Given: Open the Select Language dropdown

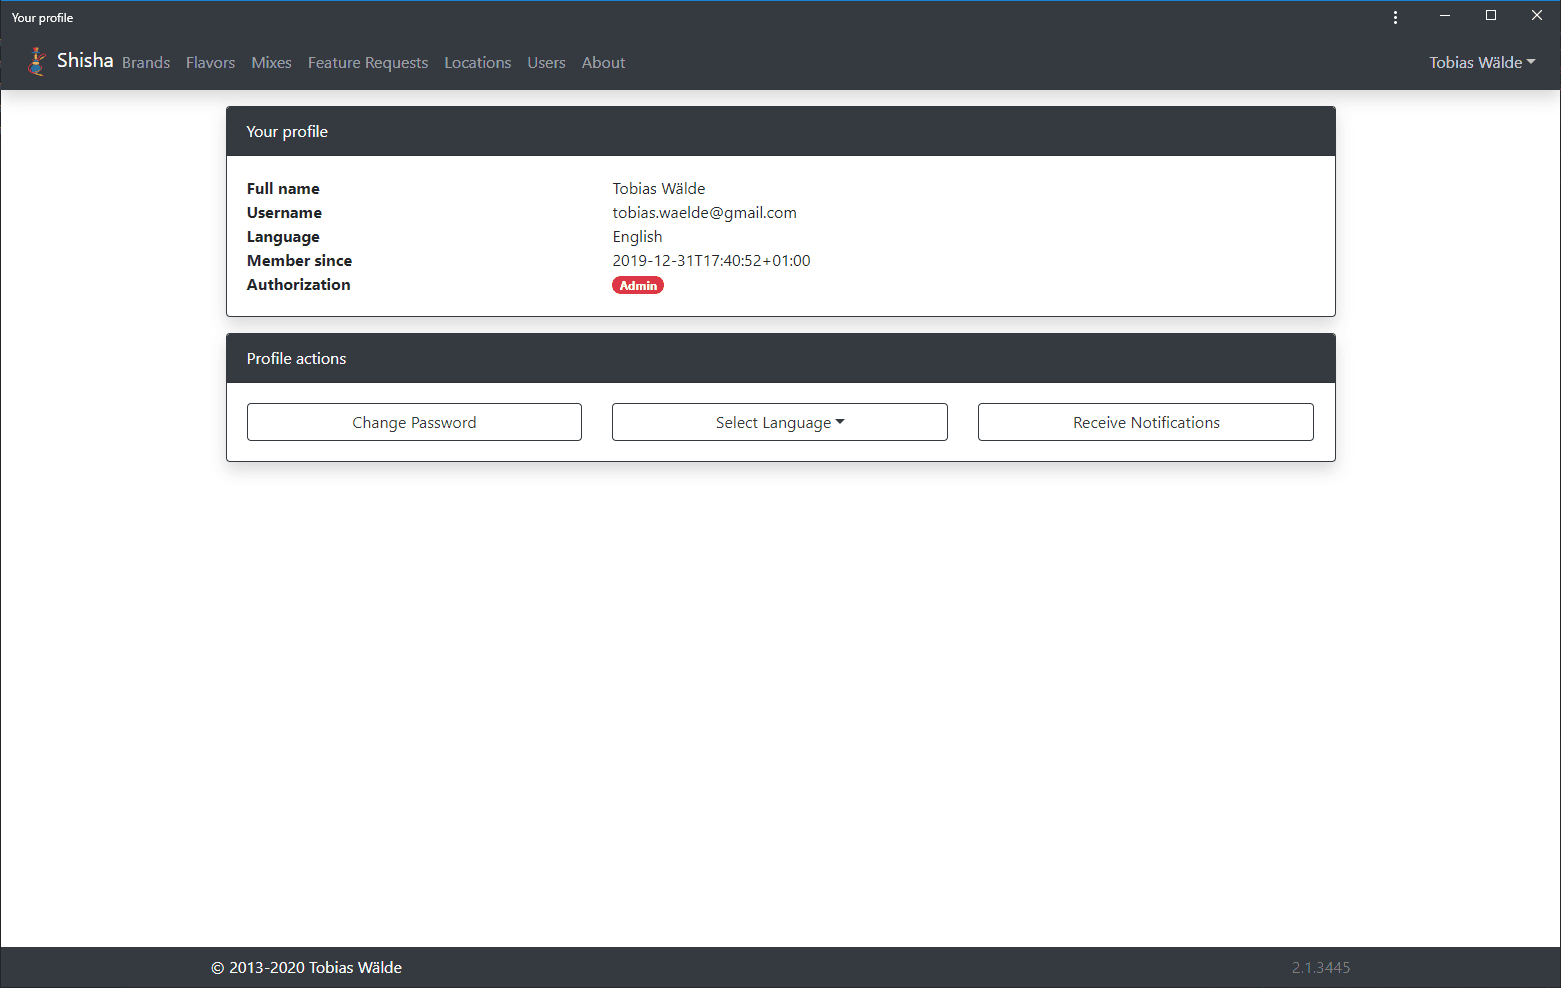Looking at the screenshot, I should click(x=780, y=422).
